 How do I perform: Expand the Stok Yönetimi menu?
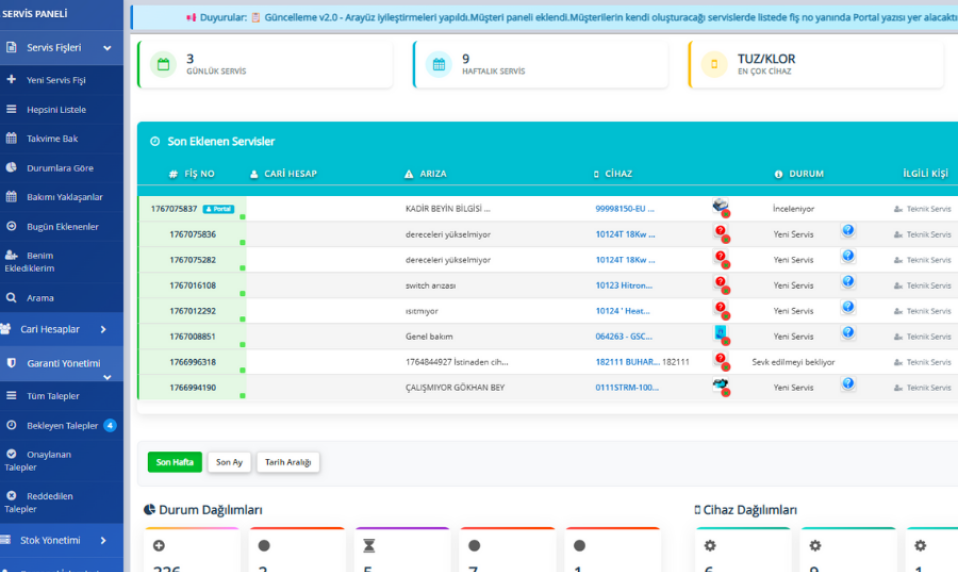[x=103, y=540]
